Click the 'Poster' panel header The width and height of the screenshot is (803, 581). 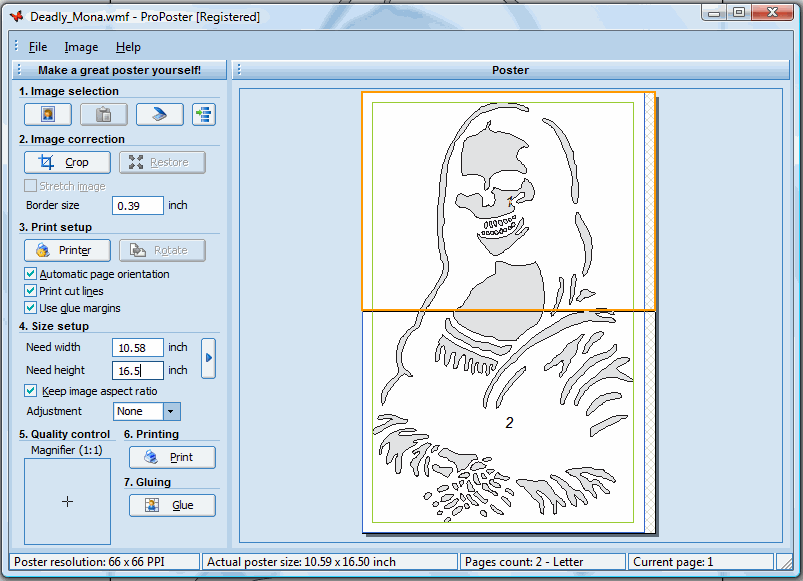[510, 70]
